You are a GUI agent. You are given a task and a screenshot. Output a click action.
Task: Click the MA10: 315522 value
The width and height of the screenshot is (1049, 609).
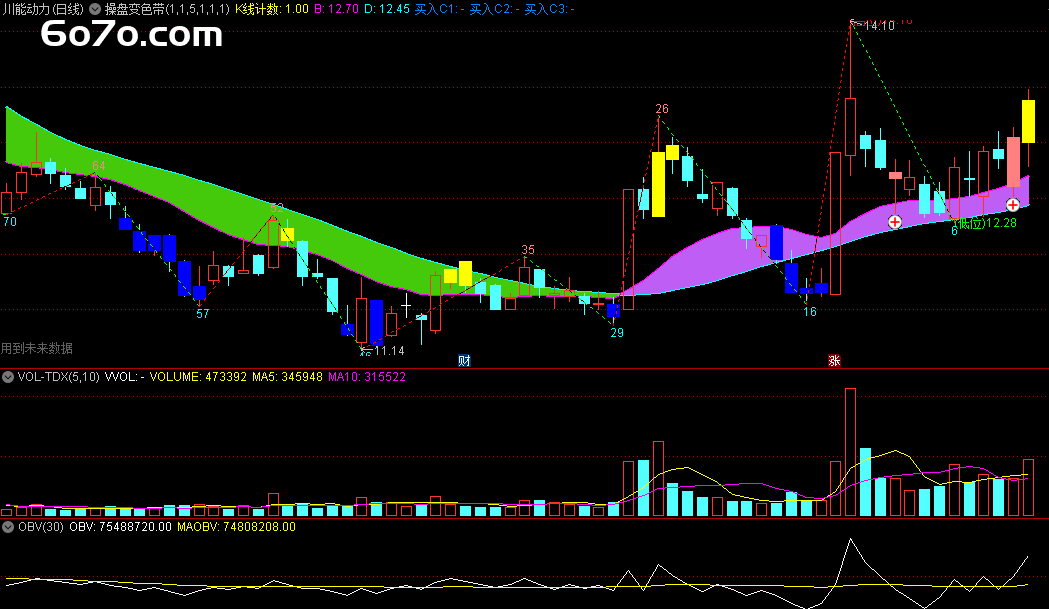[x=367, y=377]
